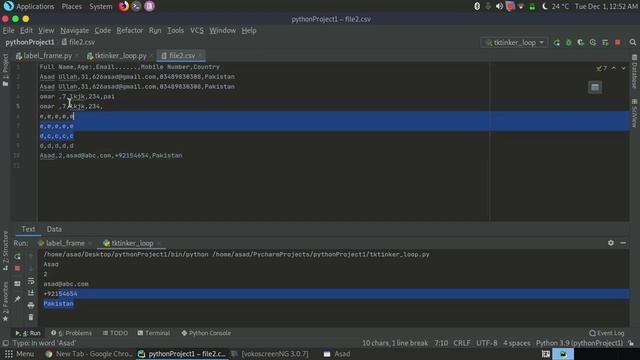Open Run panel settings gear
The height and width of the screenshot is (360, 640).
[x=611, y=243]
